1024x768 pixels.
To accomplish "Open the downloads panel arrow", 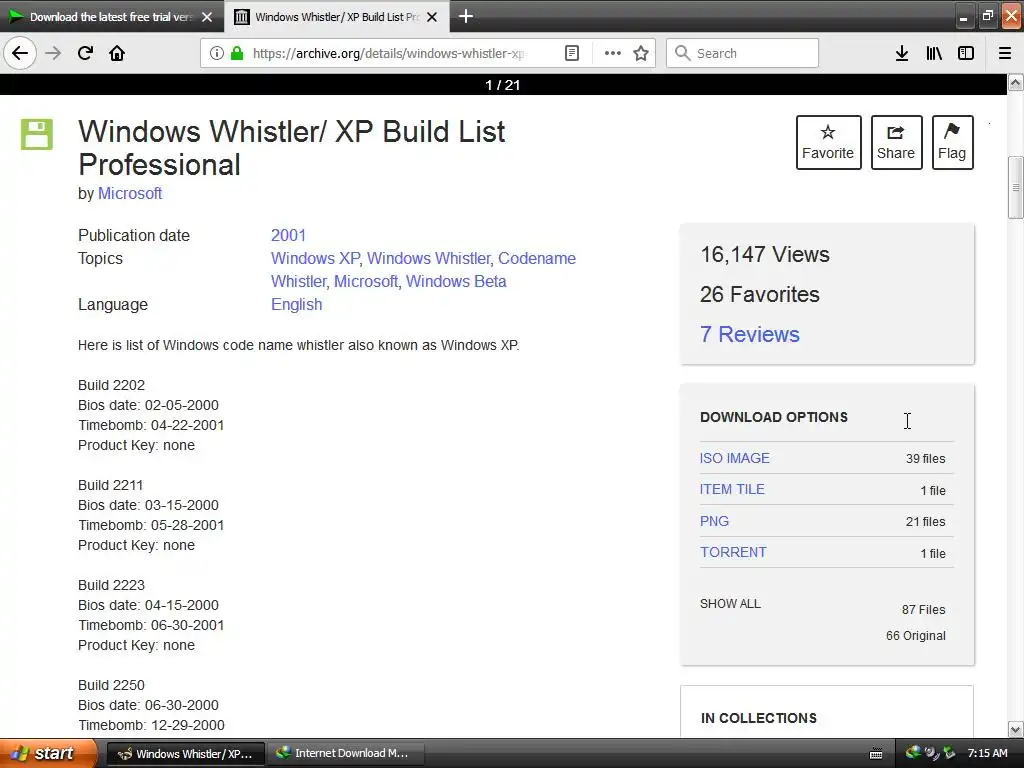I will pos(902,53).
